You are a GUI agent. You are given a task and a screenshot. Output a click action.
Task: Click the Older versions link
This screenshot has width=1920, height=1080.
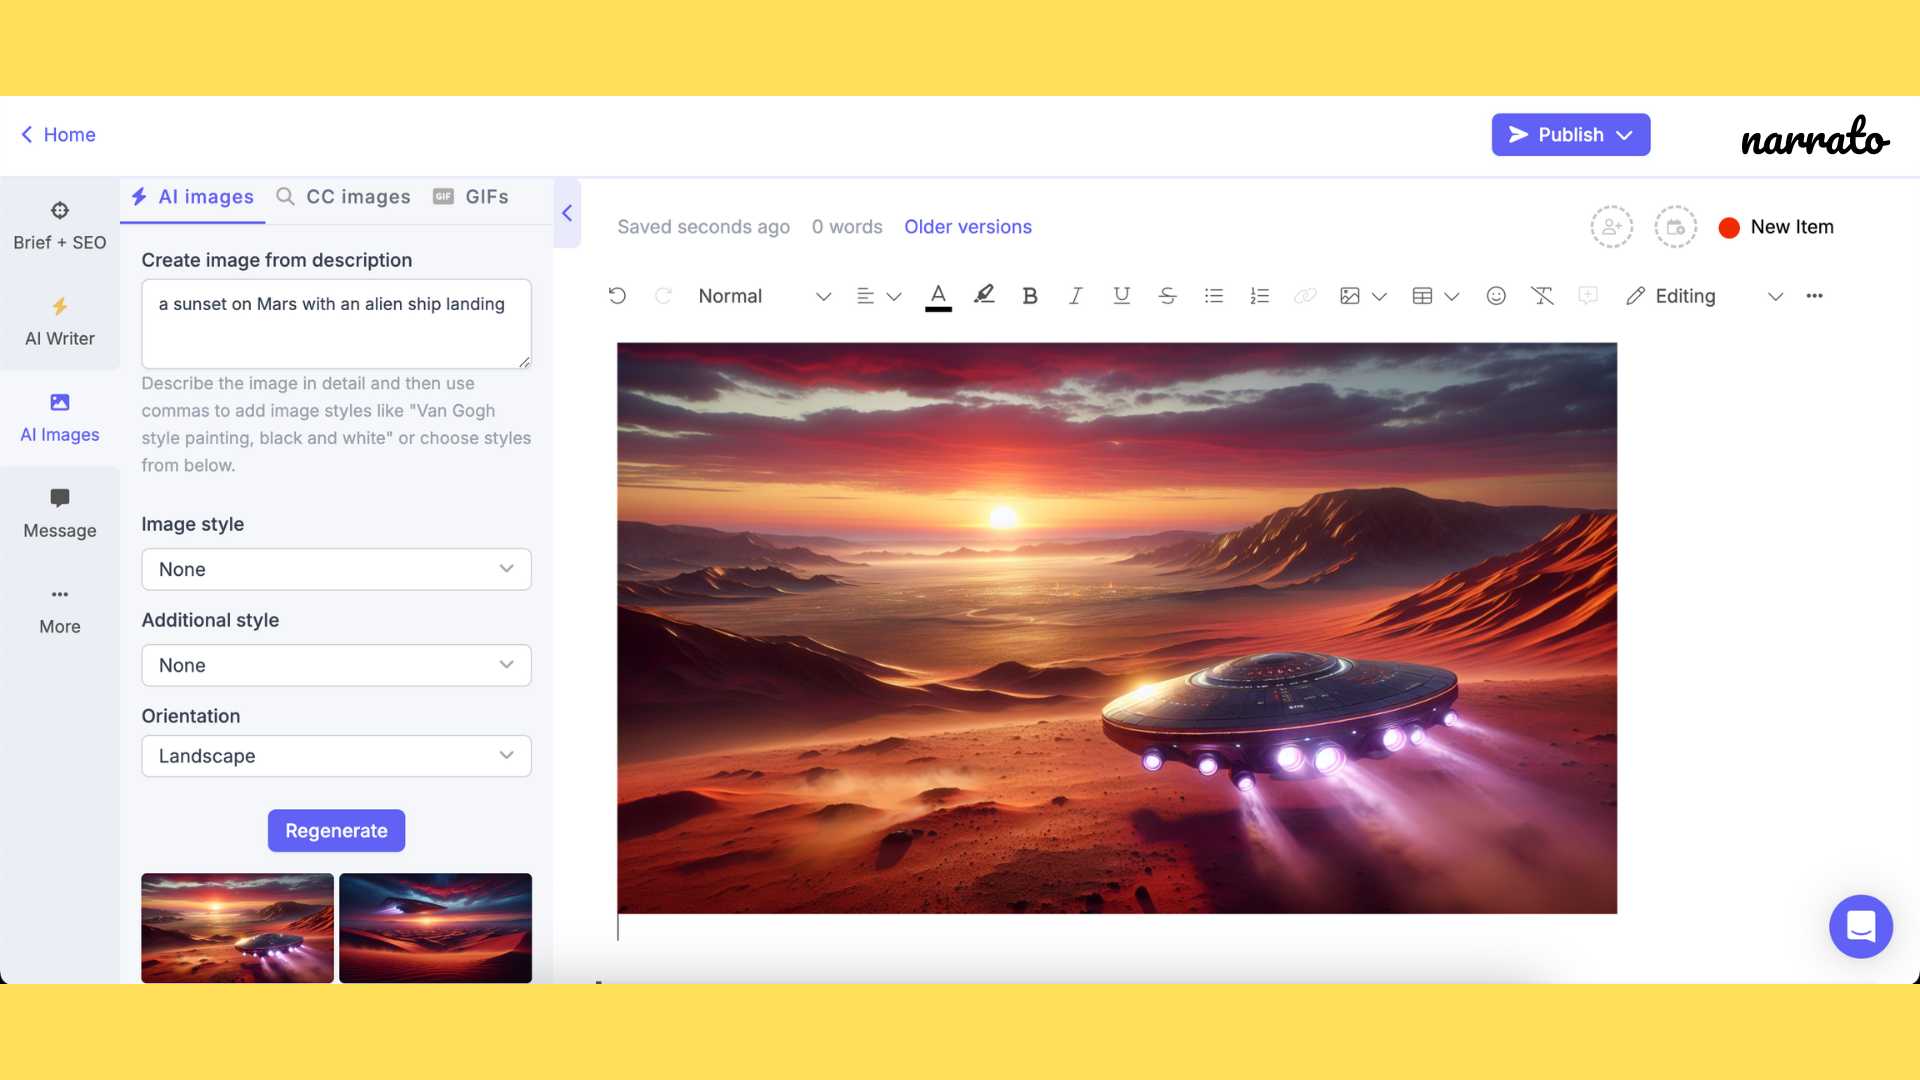pyautogui.click(x=968, y=225)
